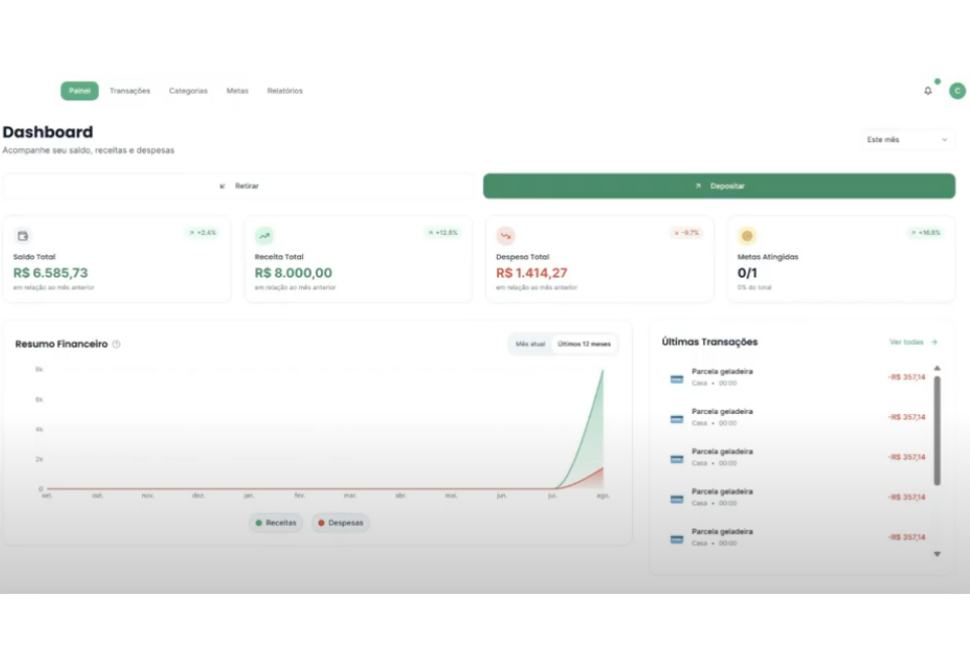Click the target icon on Metas Atingidas

pos(747,236)
